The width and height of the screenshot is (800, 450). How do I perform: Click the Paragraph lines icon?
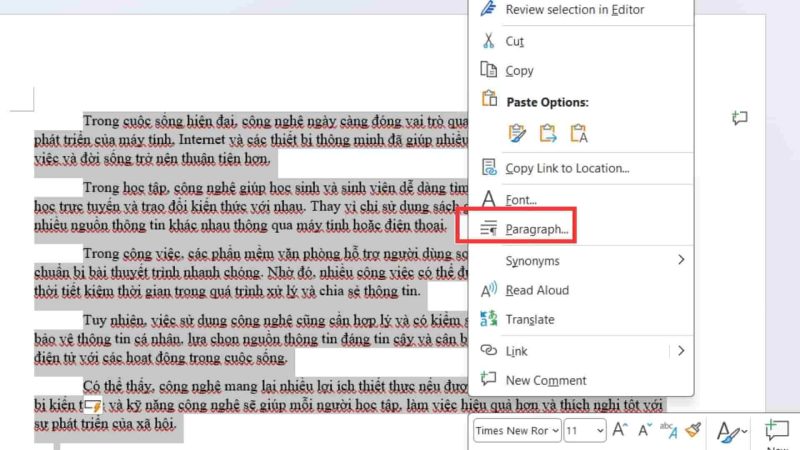pos(488,228)
